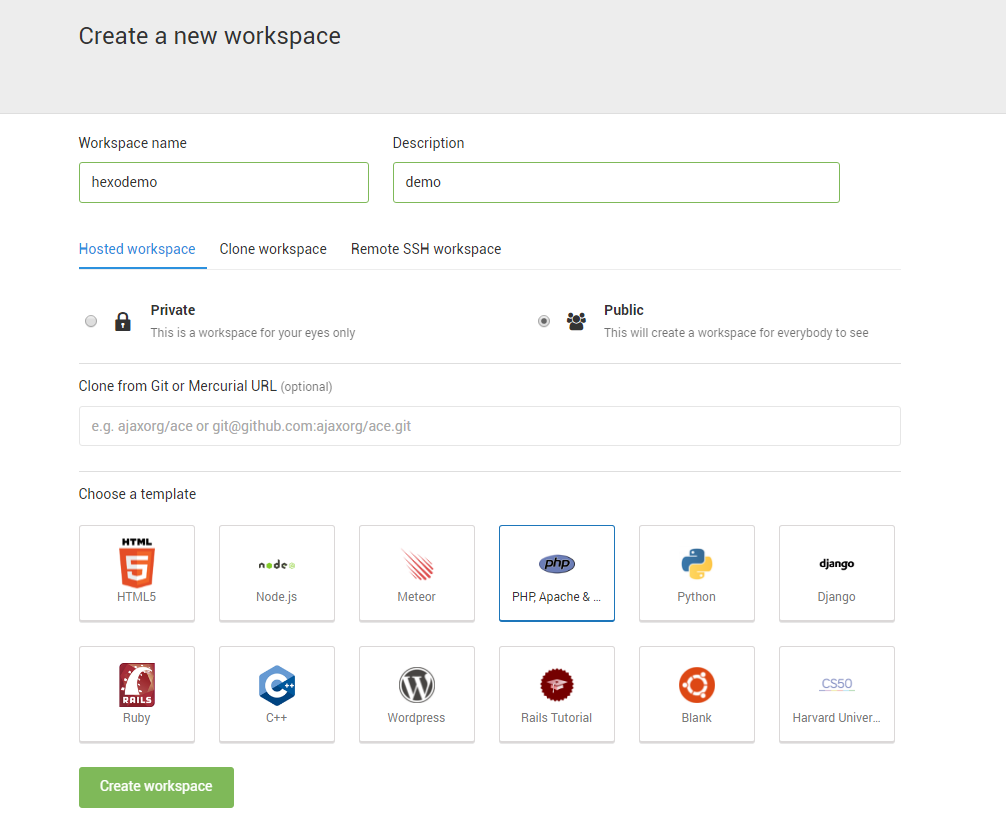1006x824 pixels.
Task: Select the PHP, Apache template
Action: [x=557, y=573]
